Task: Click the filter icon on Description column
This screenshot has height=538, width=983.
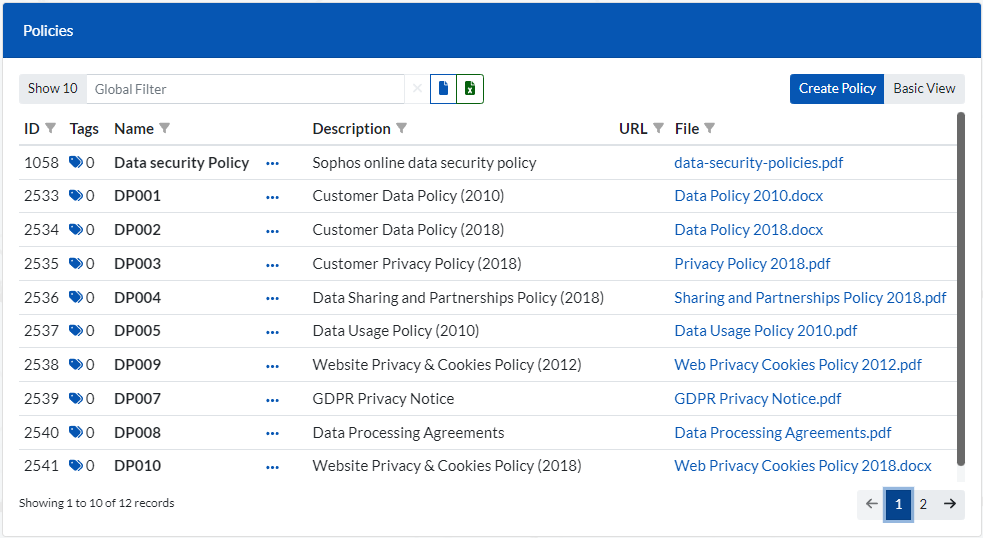Action: [401, 129]
